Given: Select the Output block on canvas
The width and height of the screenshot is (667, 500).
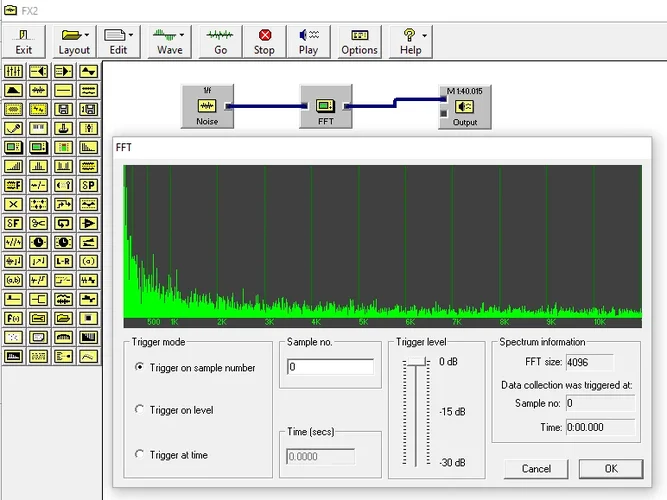Looking at the screenshot, I should coord(464,106).
